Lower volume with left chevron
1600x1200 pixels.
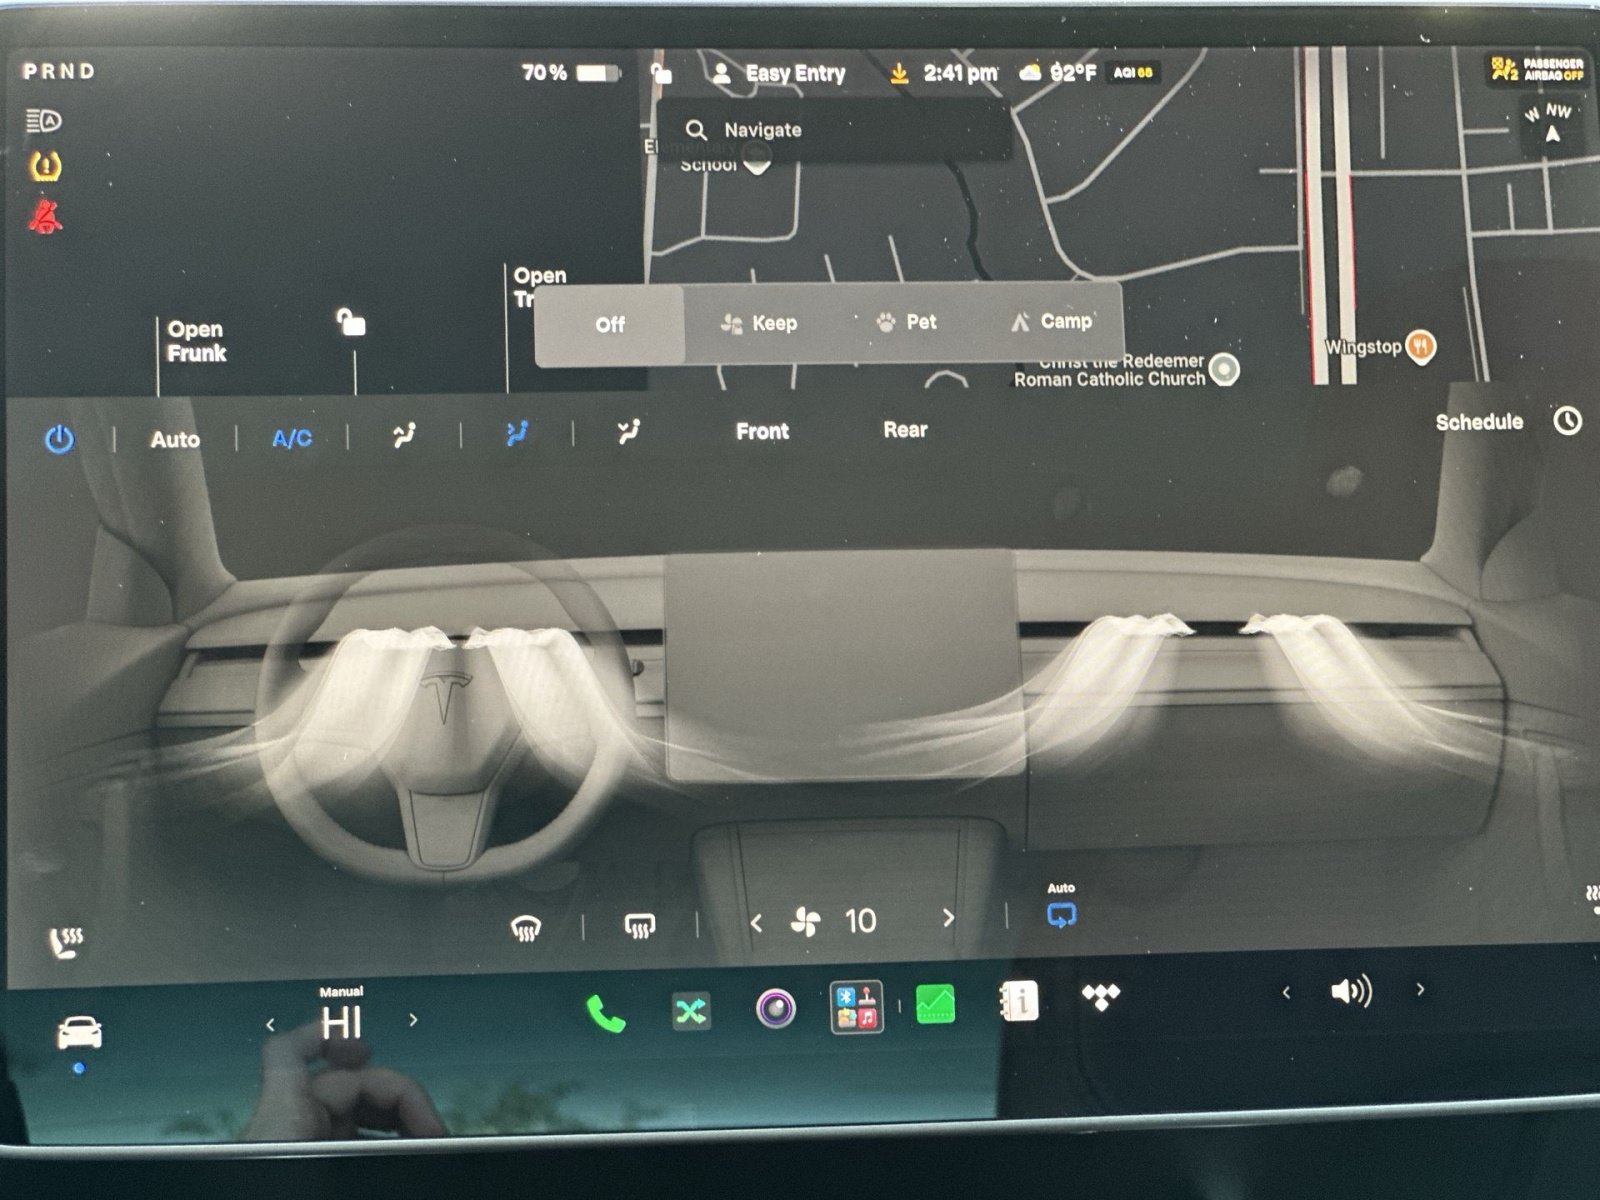(x=1286, y=993)
